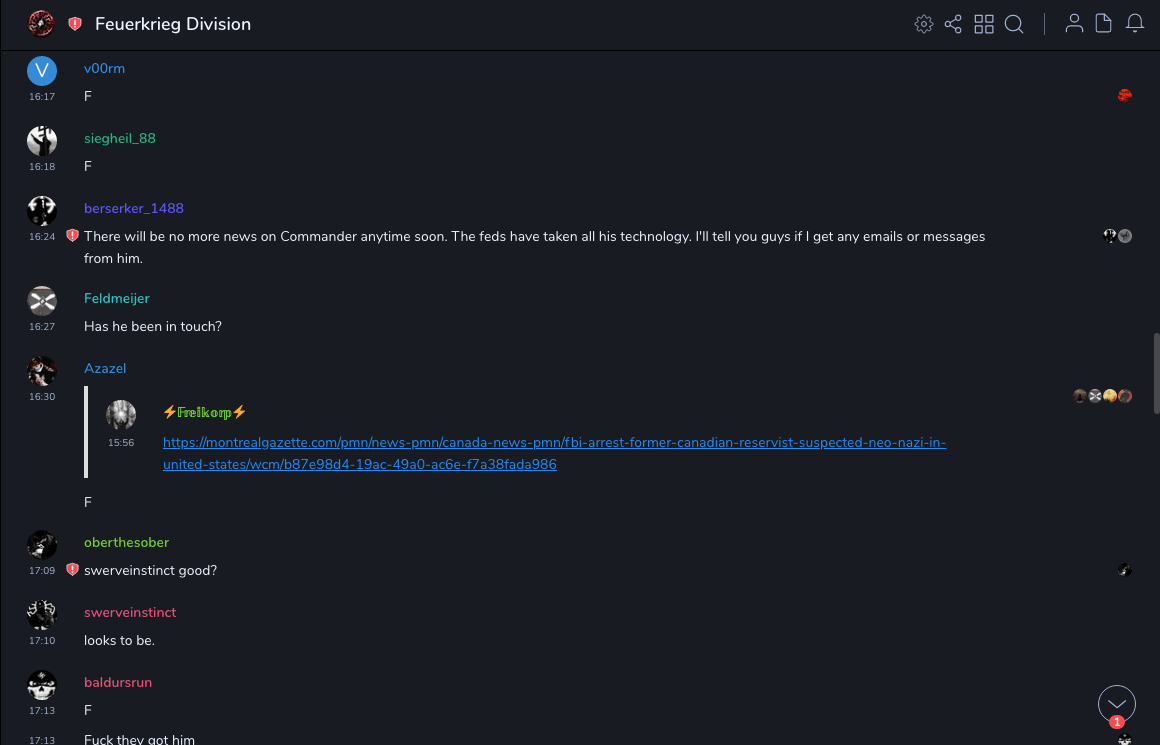Open the files document icon

click(x=1104, y=24)
